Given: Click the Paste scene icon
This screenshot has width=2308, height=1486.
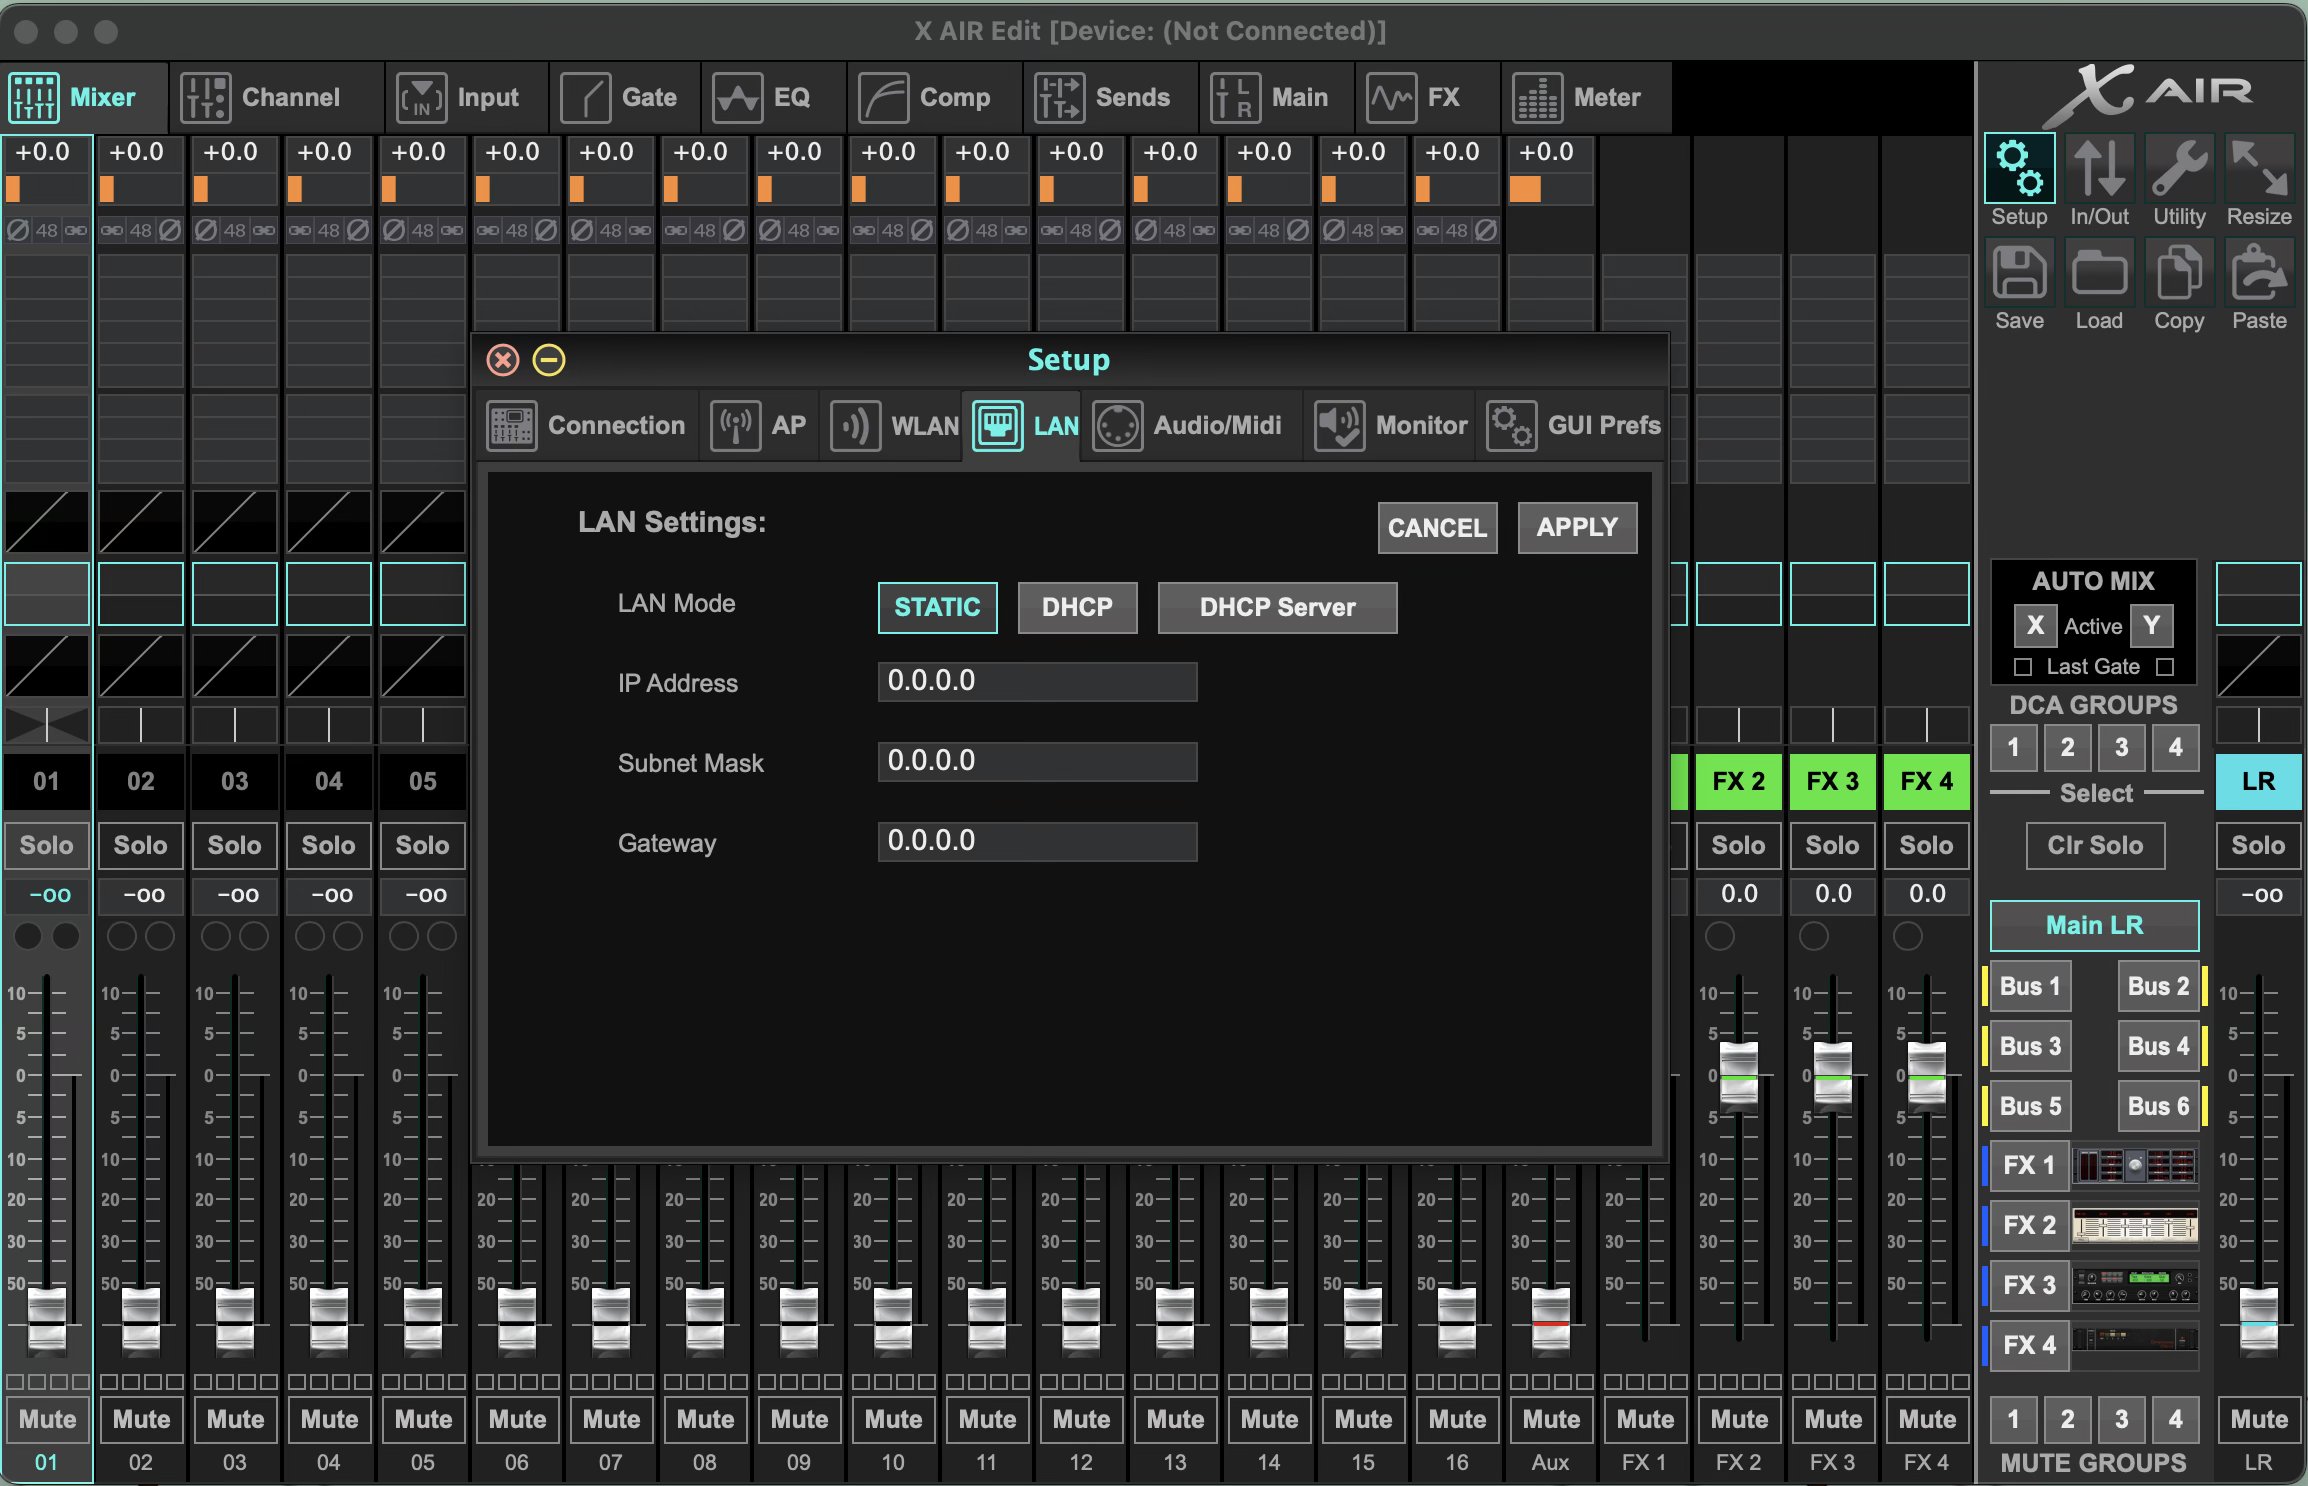Looking at the screenshot, I should [2259, 273].
